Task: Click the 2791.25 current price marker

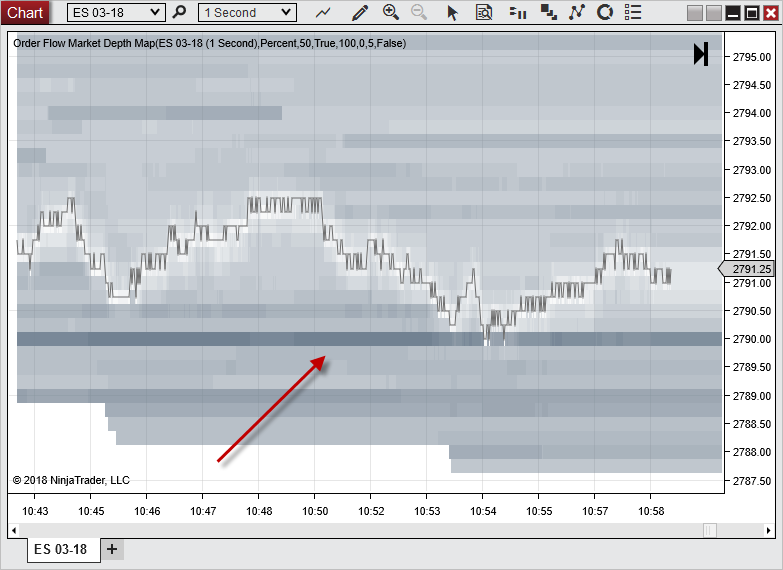Action: [x=750, y=269]
